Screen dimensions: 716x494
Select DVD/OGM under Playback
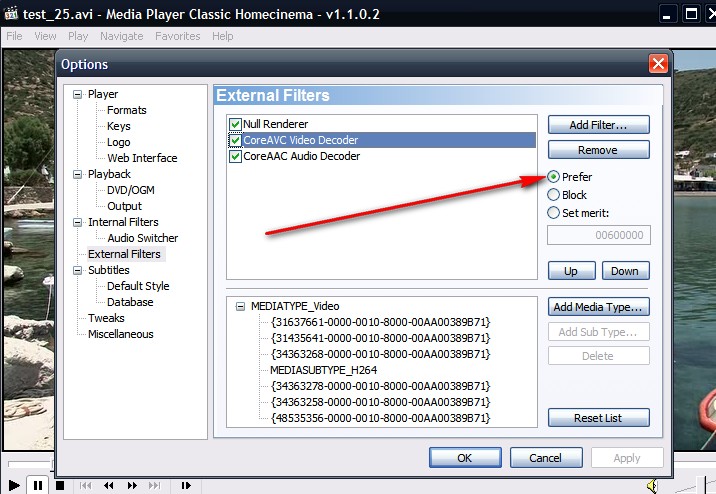coord(131,190)
